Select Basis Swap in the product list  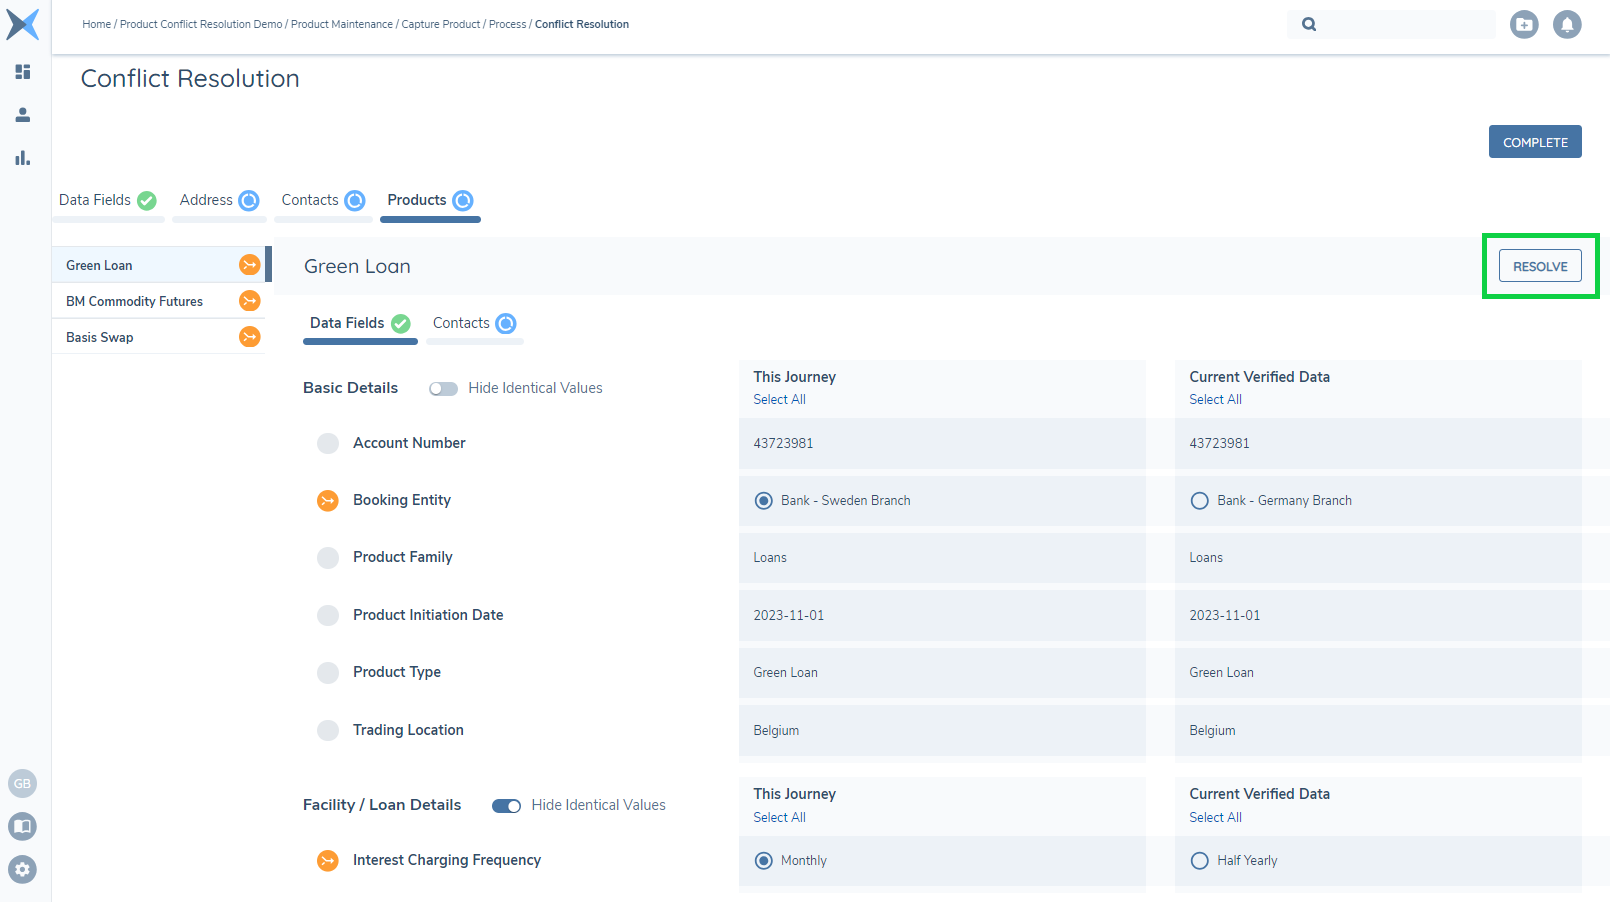click(x=99, y=337)
